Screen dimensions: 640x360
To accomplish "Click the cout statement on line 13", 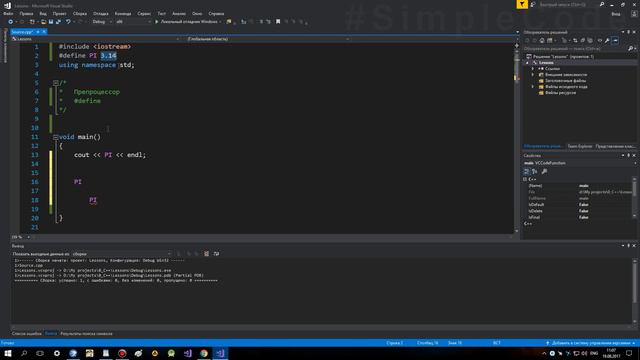I will (x=110, y=155).
